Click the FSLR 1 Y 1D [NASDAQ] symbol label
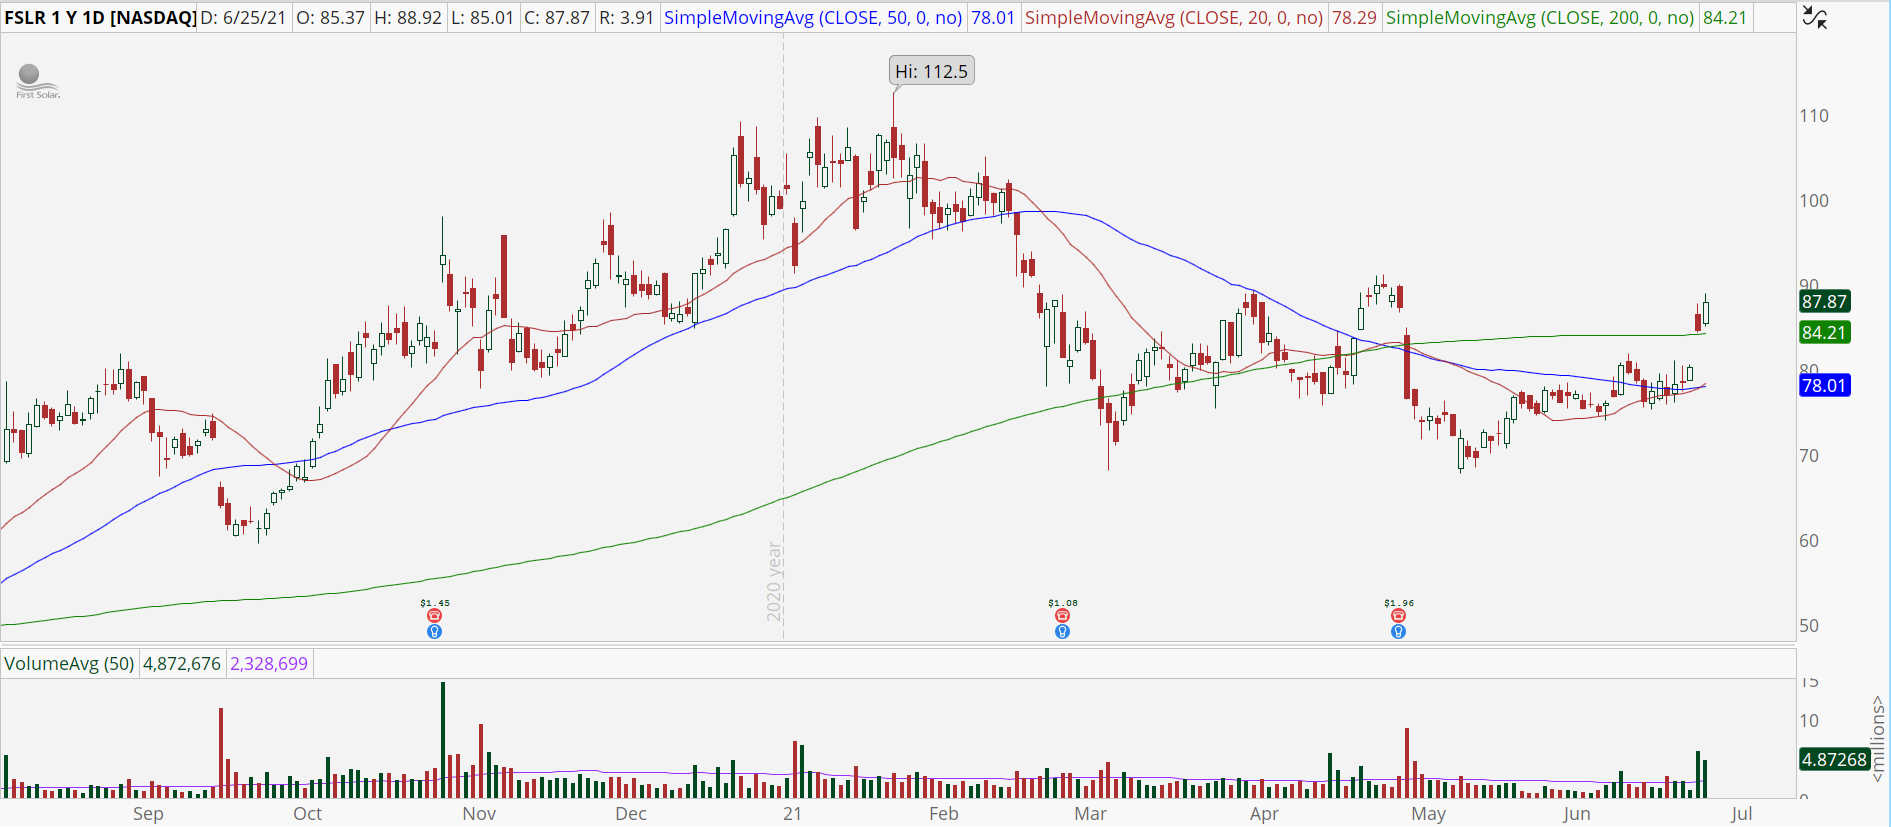 coord(100,18)
